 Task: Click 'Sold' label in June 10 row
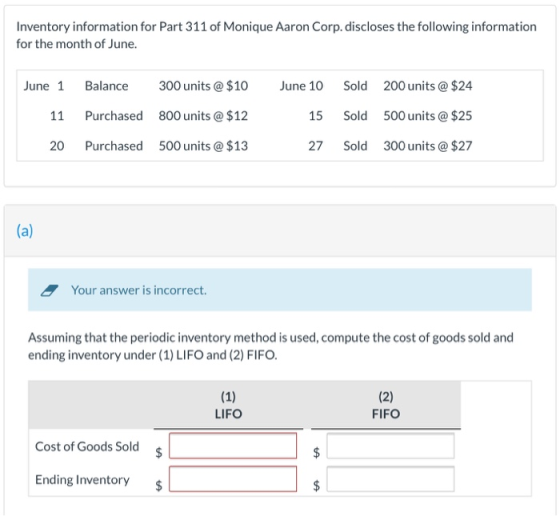pyautogui.click(x=355, y=86)
